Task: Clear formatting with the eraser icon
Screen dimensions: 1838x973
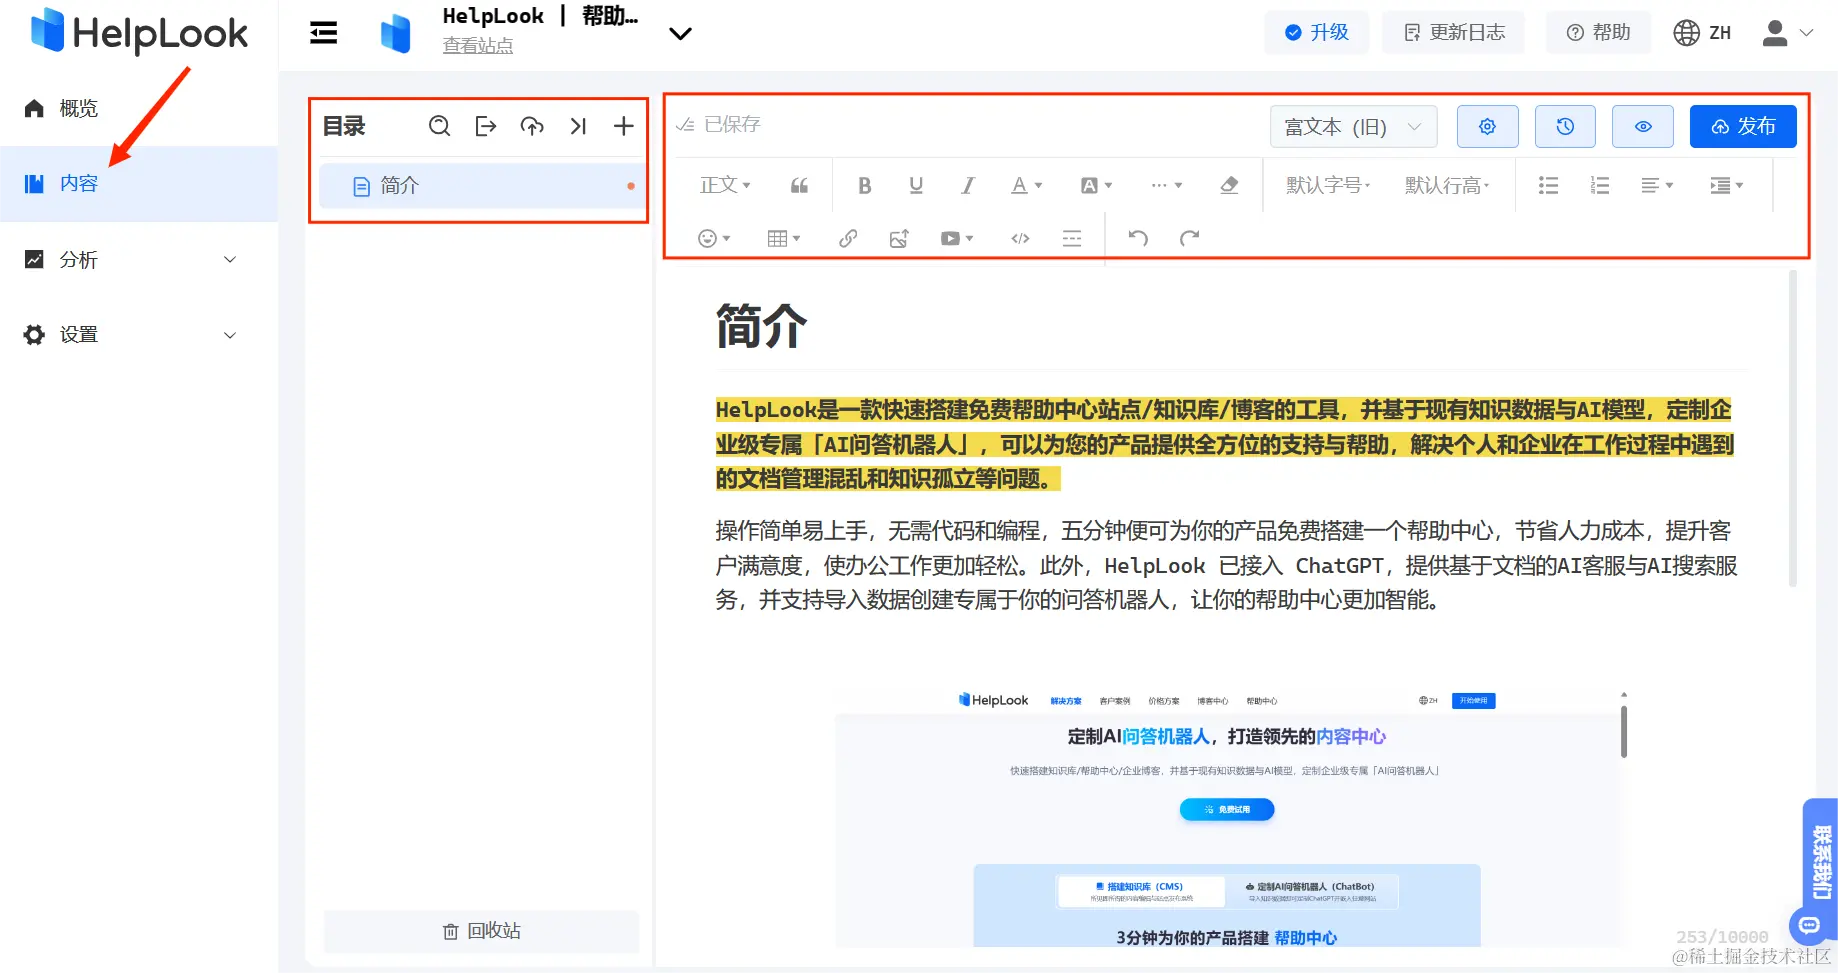Action: pos(1229,185)
